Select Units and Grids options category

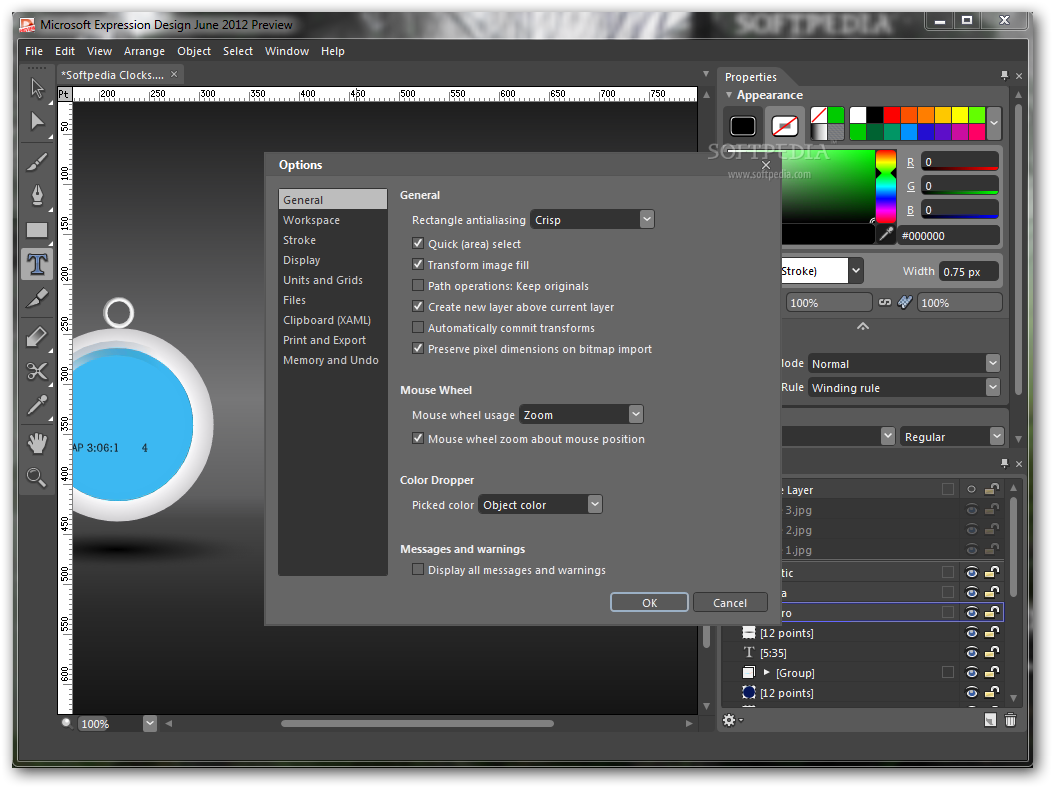tap(332, 280)
